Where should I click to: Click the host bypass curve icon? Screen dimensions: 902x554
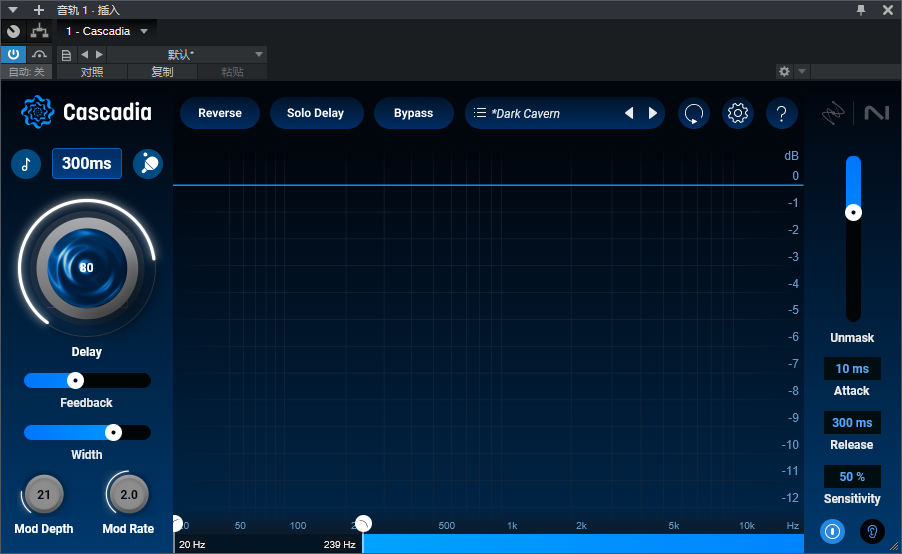[39, 54]
